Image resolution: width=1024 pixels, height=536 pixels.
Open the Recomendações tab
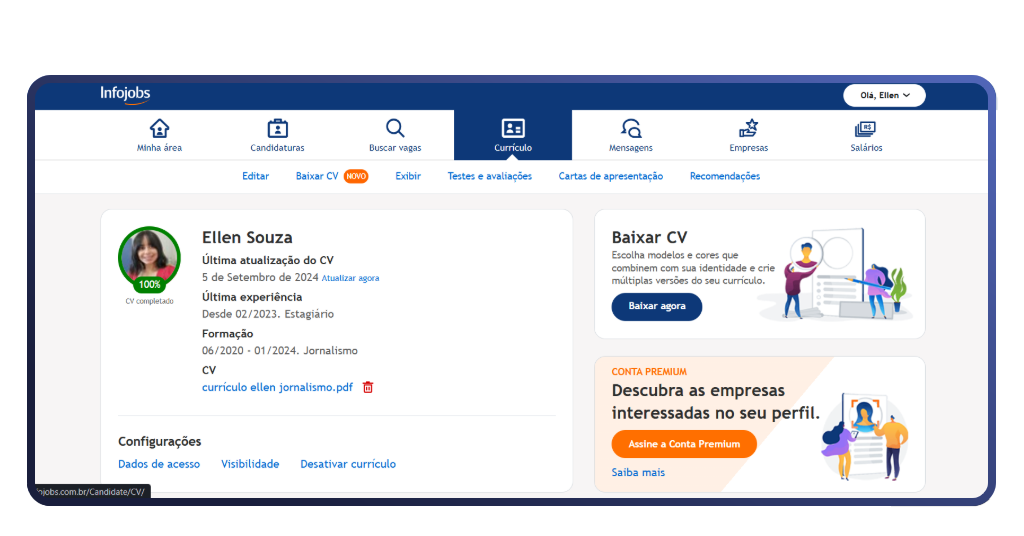coord(725,176)
